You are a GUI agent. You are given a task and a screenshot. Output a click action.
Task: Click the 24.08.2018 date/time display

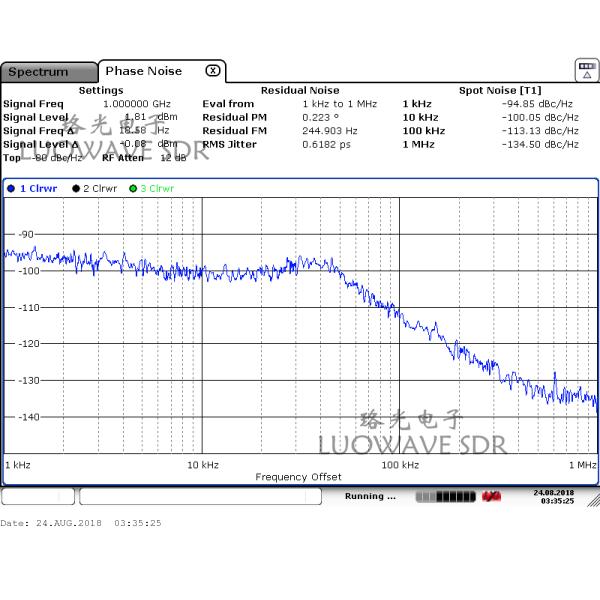point(554,497)
